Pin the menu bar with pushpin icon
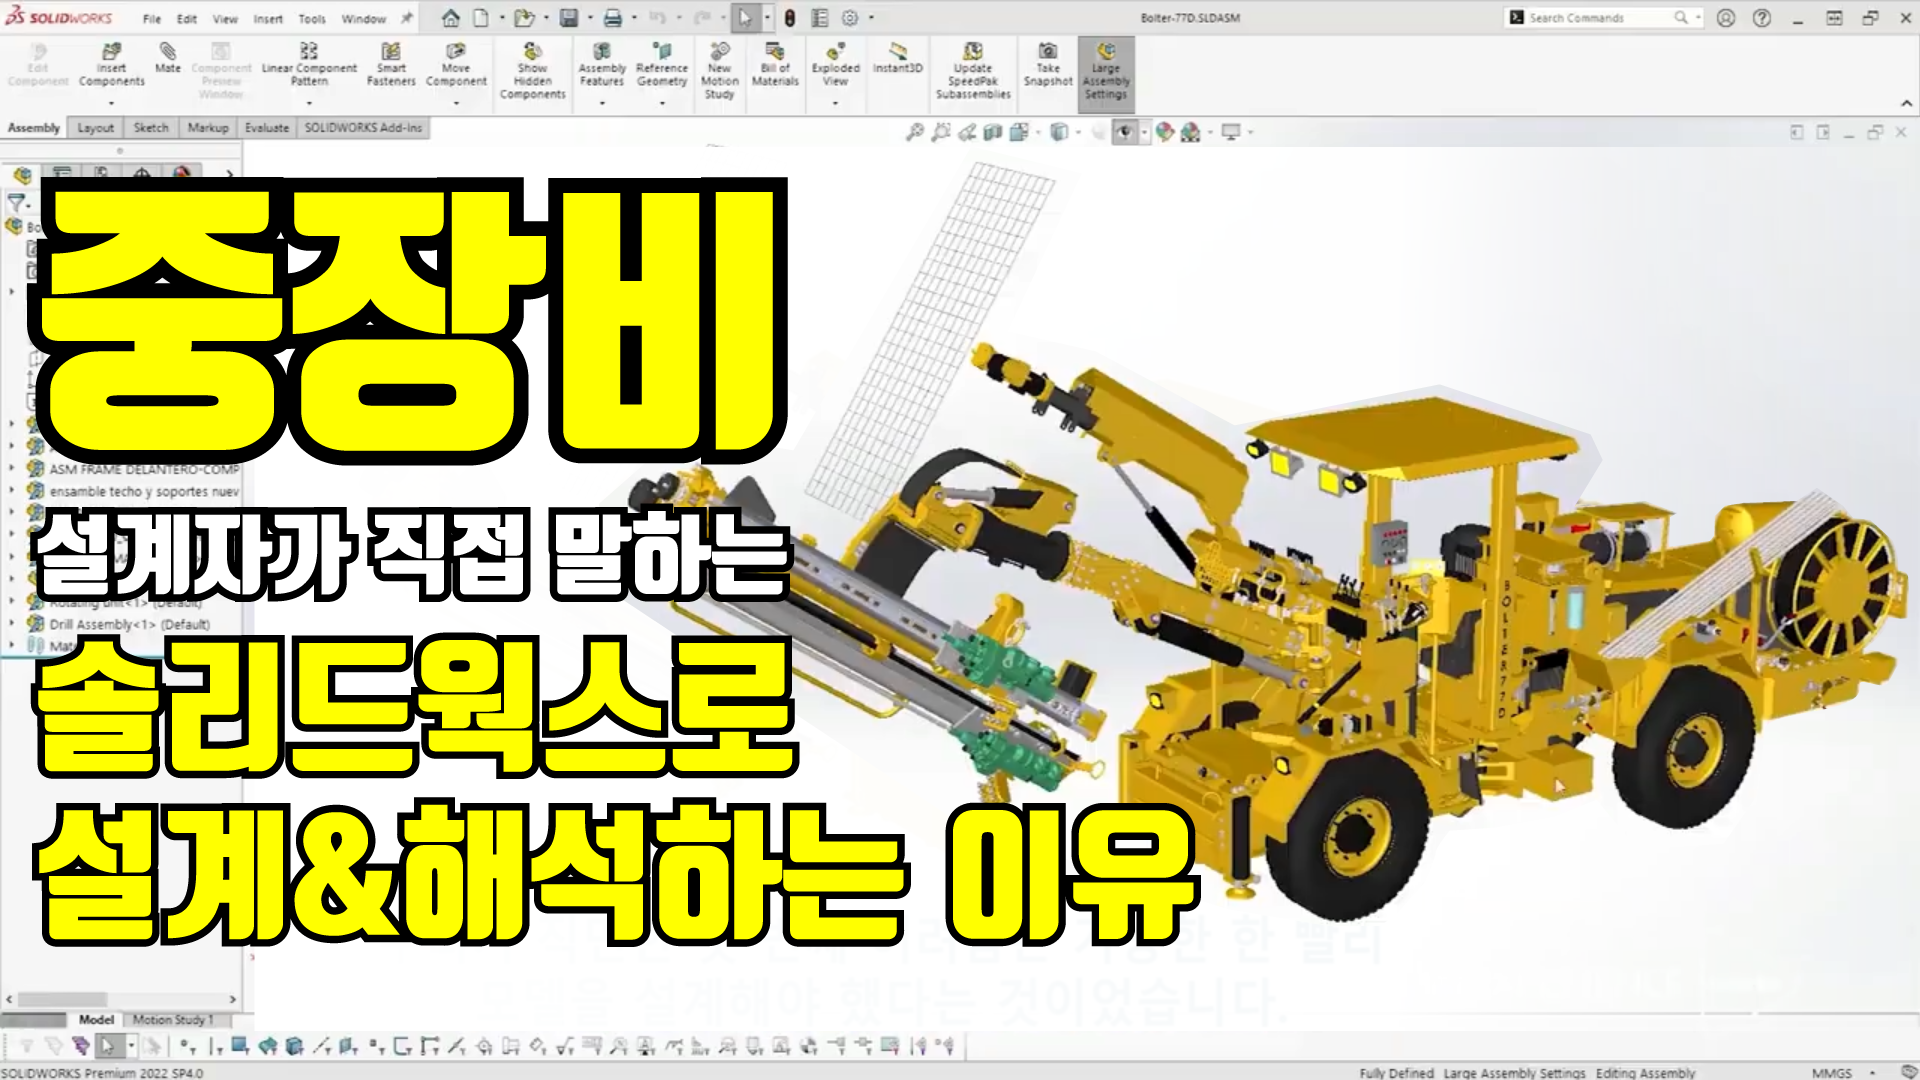Viewport: 1920px width, 1080px height. 407,18
